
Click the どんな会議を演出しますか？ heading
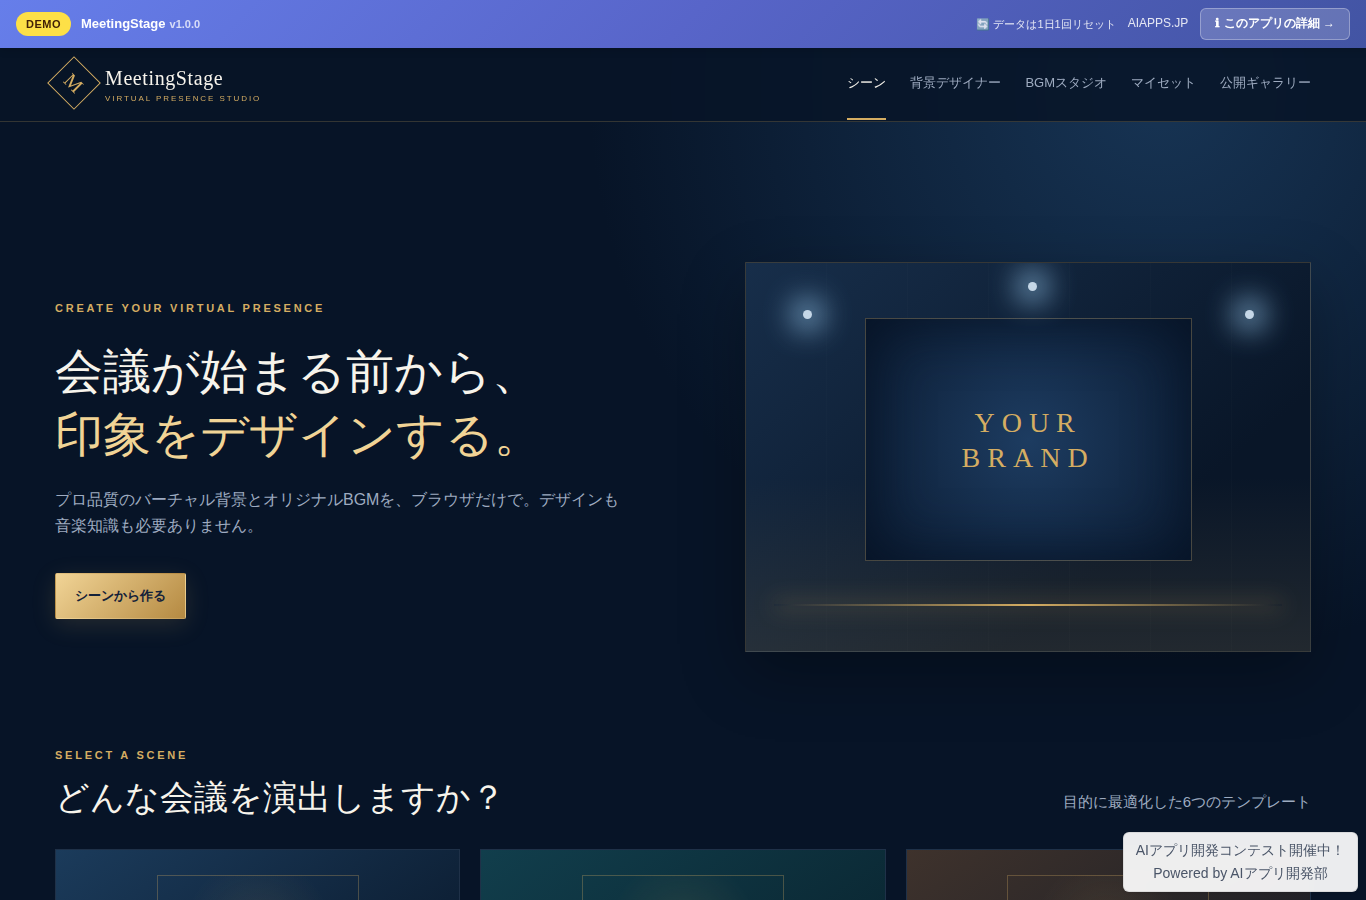279,798
